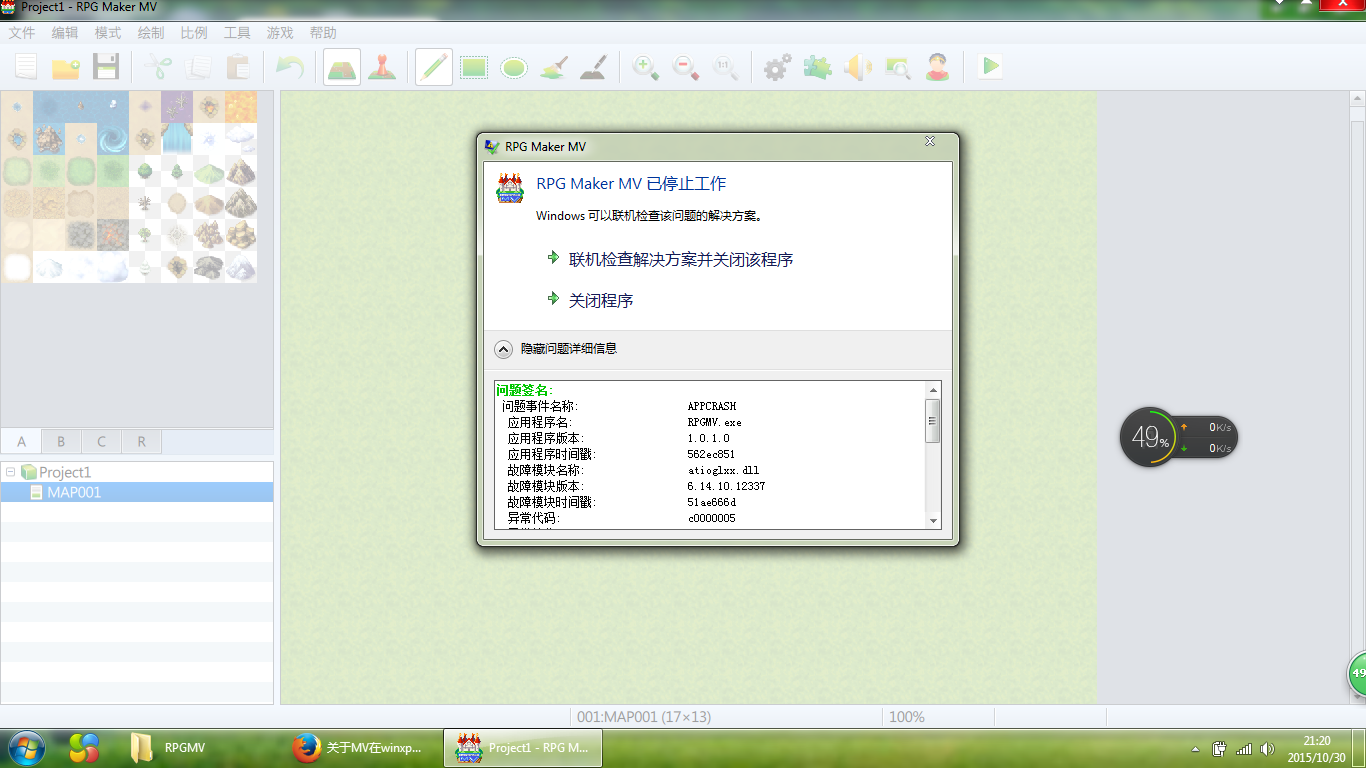Switch to Event editing mode icon
1366x768 pixels.
tap(382, 67)
